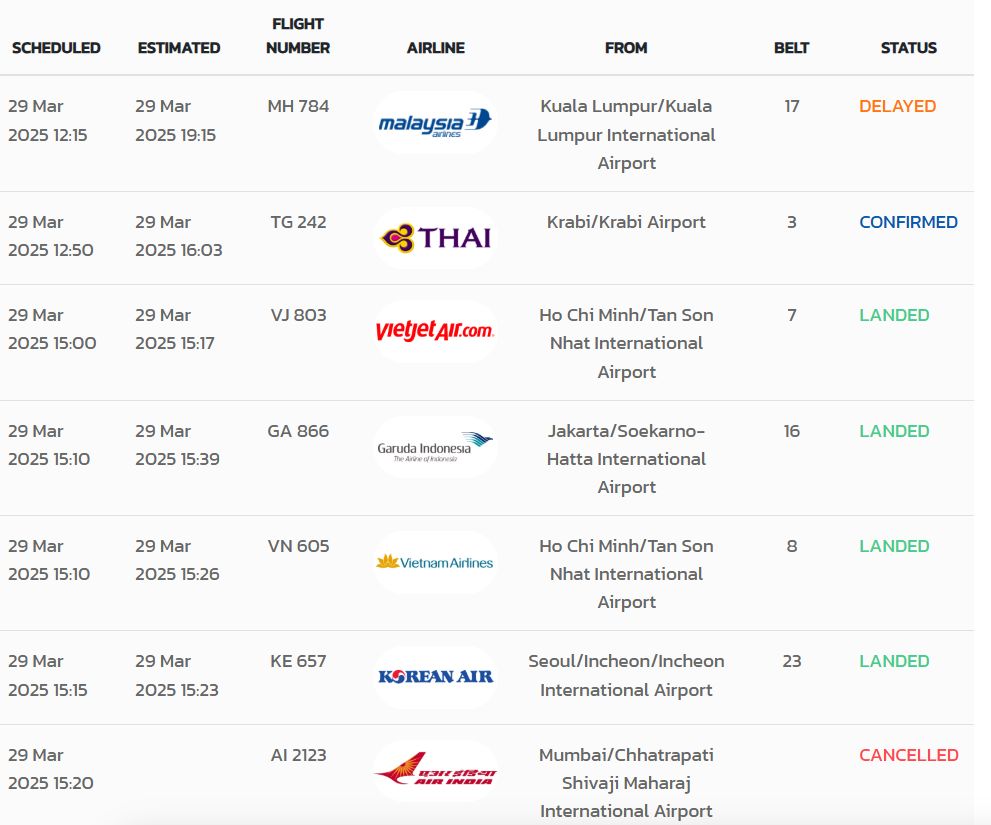Select the SCHEDULED column header
Viewport: 991px width, 825px height.
(56, 48)
